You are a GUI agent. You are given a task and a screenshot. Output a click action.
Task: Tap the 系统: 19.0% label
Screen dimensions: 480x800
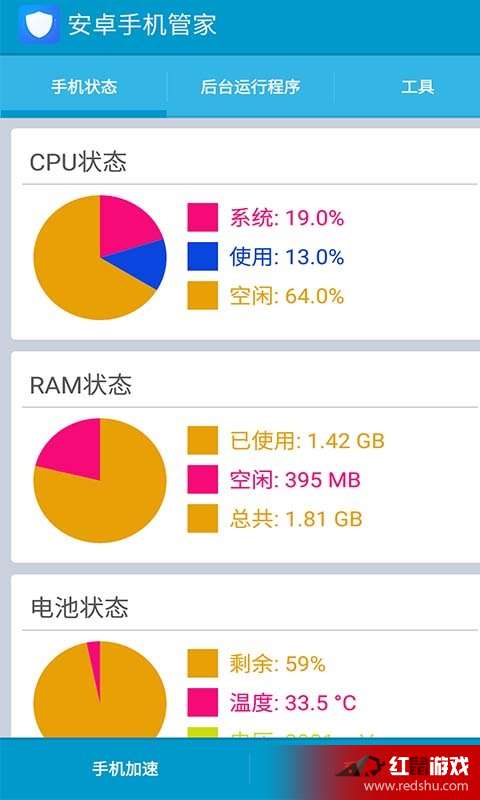(287, 218)
